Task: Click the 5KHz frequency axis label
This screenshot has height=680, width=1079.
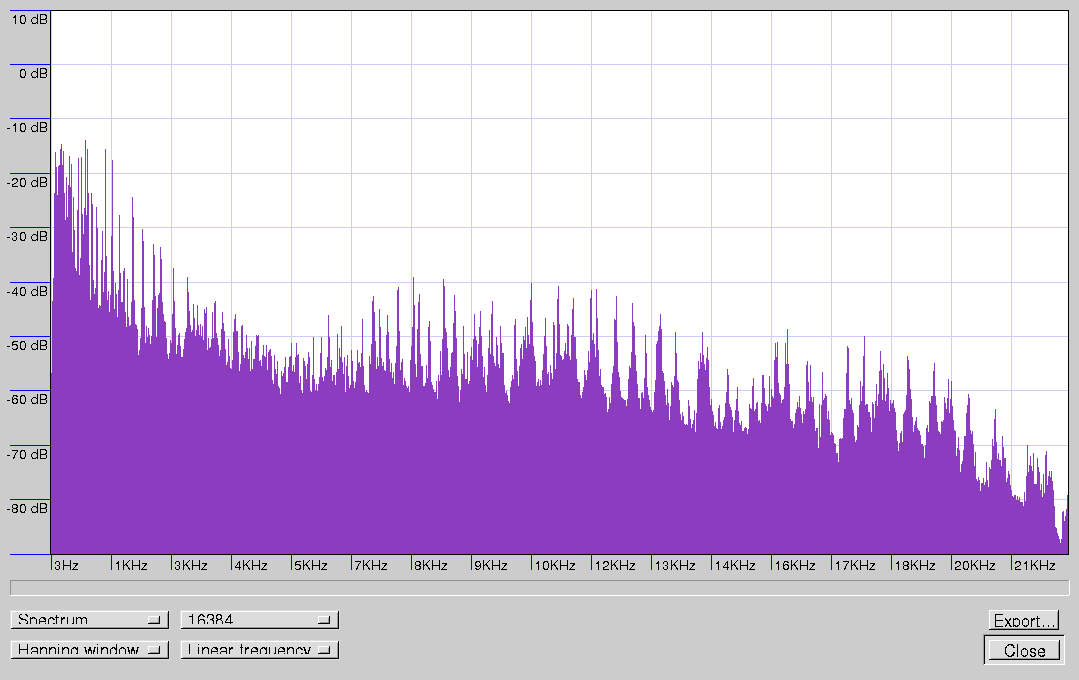Action: tap(311, 565)
